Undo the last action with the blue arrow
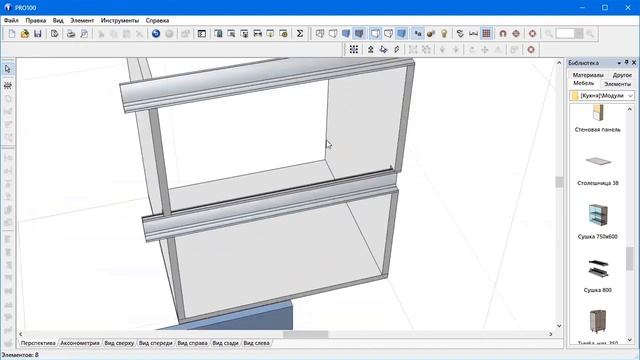 coord(156,34)
